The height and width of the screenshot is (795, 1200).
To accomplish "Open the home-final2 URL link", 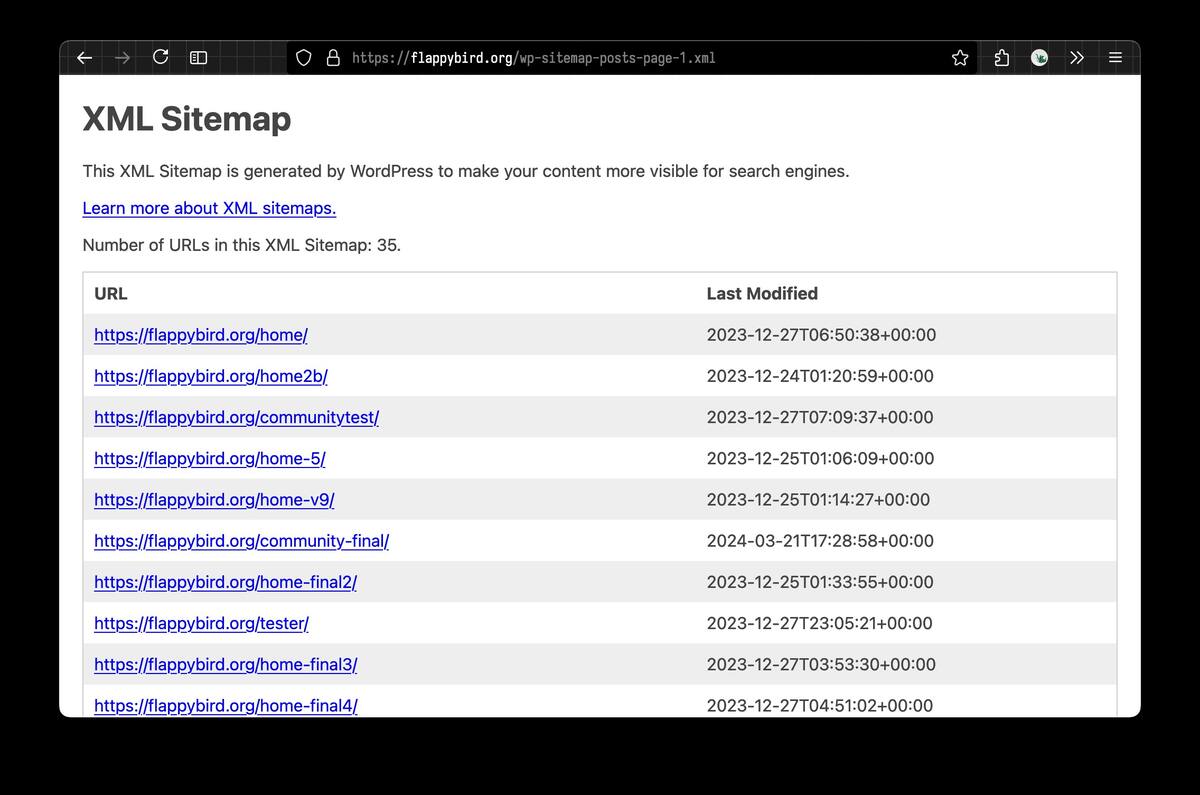I will pos(226,582).
